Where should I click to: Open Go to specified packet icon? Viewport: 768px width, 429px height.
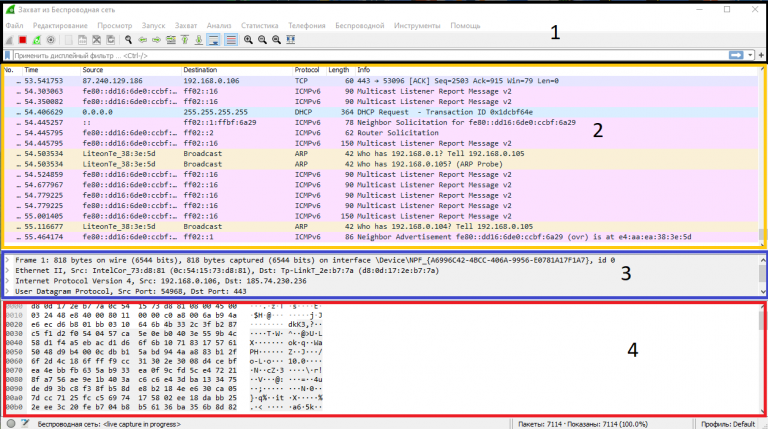click(170, 40)
